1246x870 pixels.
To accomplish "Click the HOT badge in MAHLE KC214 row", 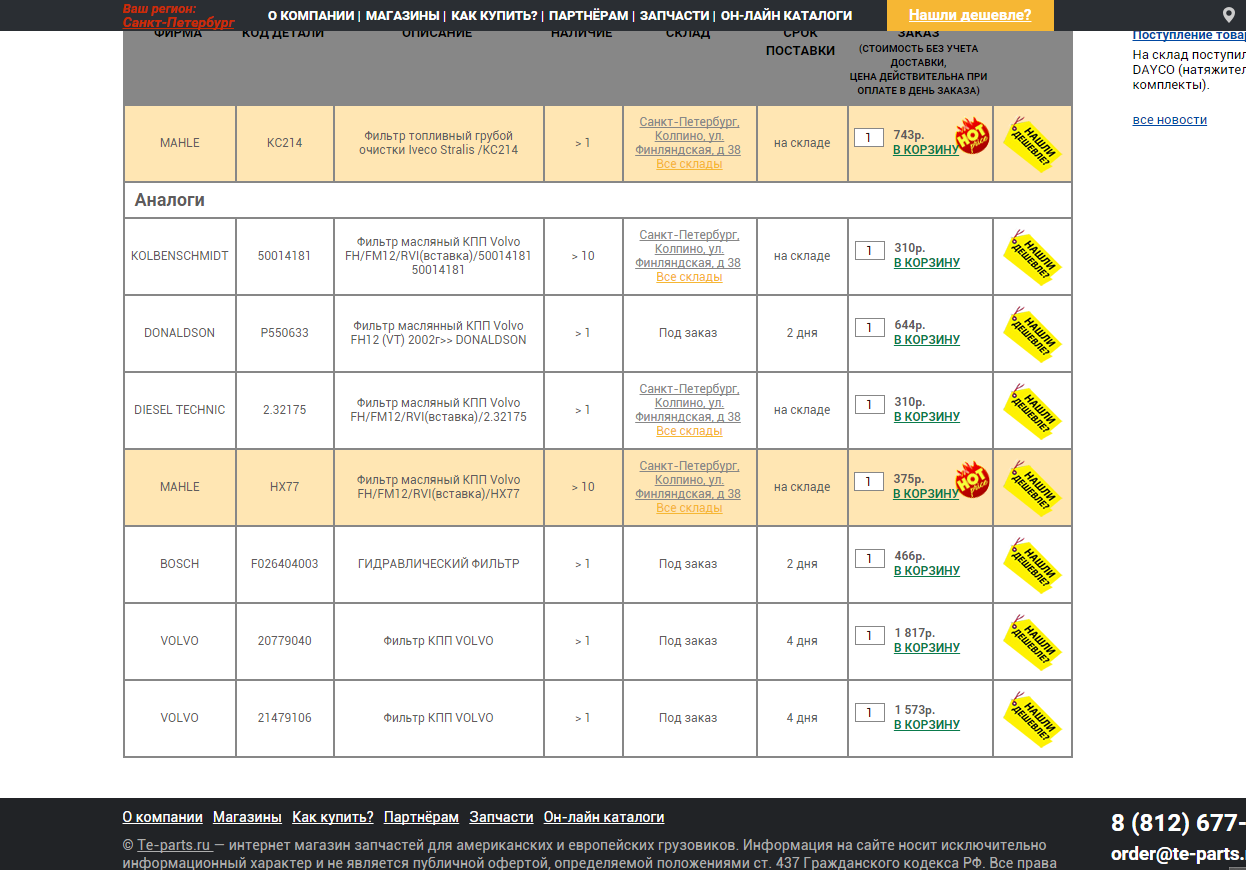I will [x=972, y=136].
